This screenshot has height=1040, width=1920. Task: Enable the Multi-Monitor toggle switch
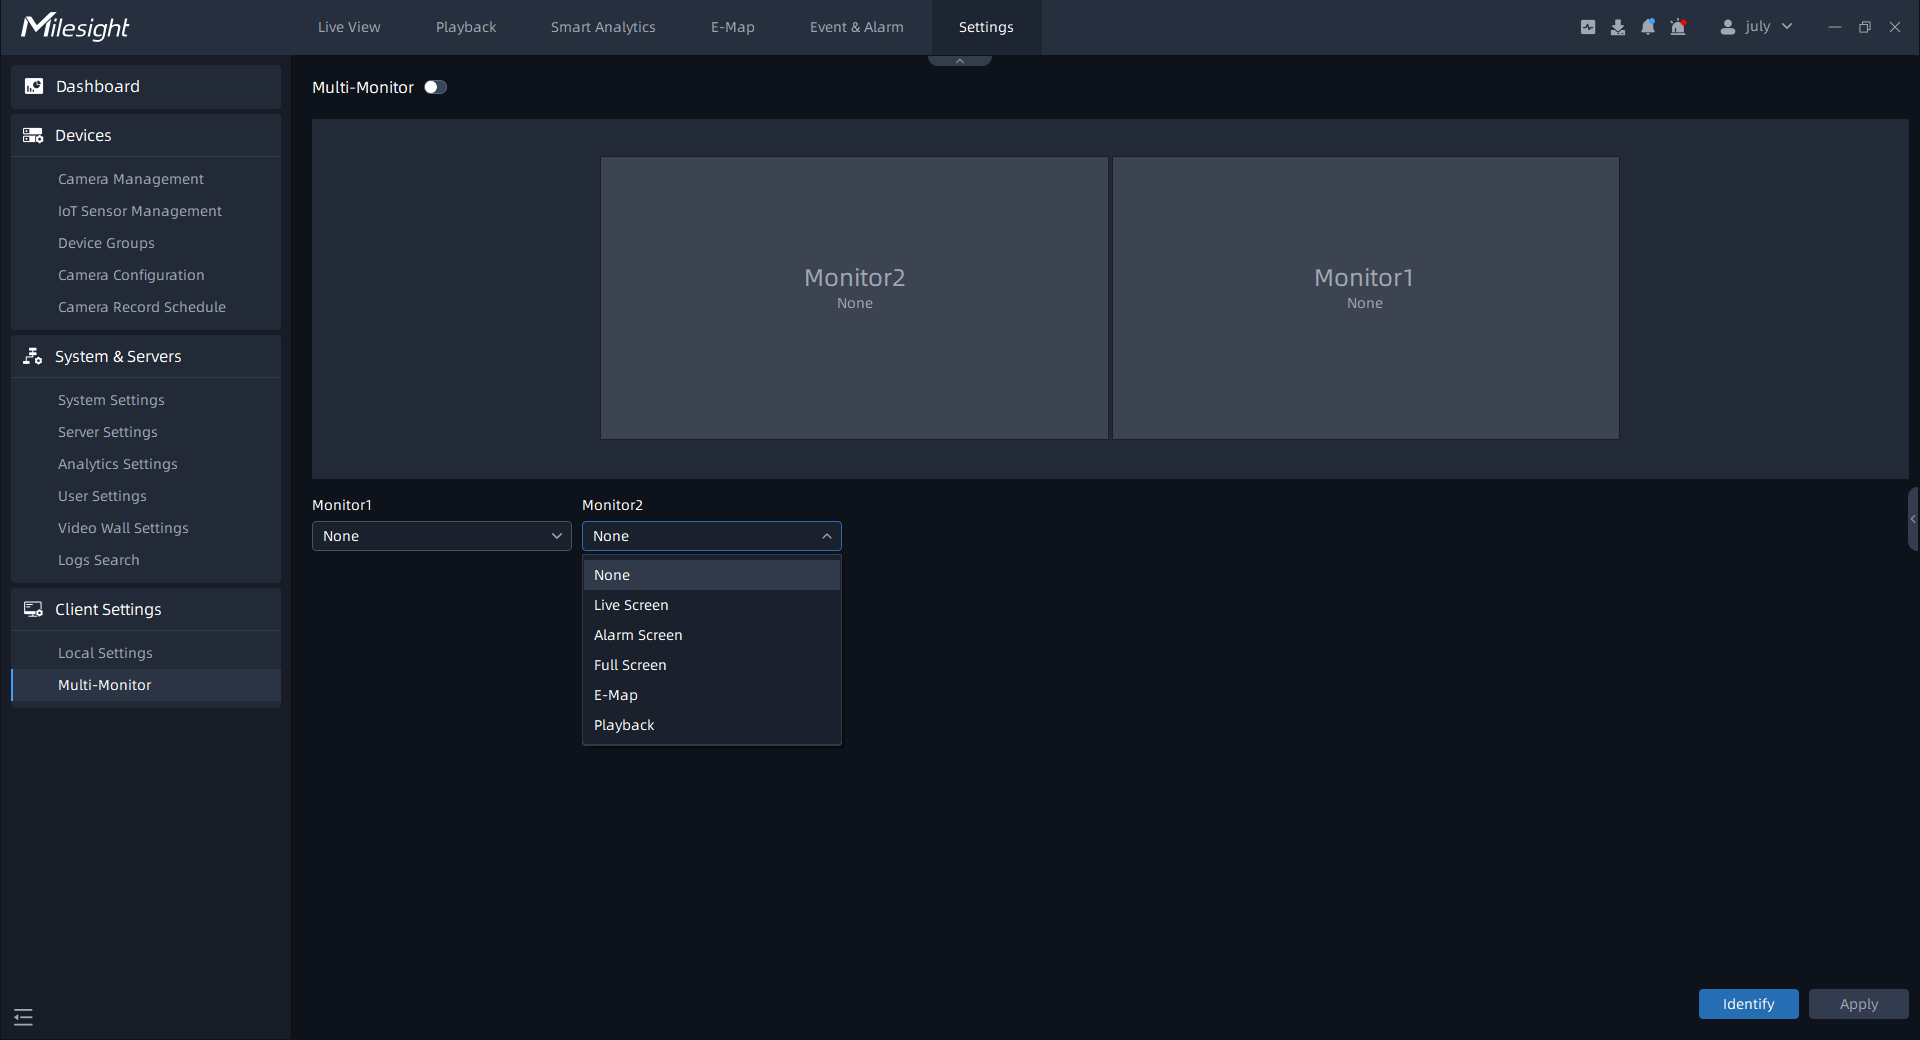435,87
